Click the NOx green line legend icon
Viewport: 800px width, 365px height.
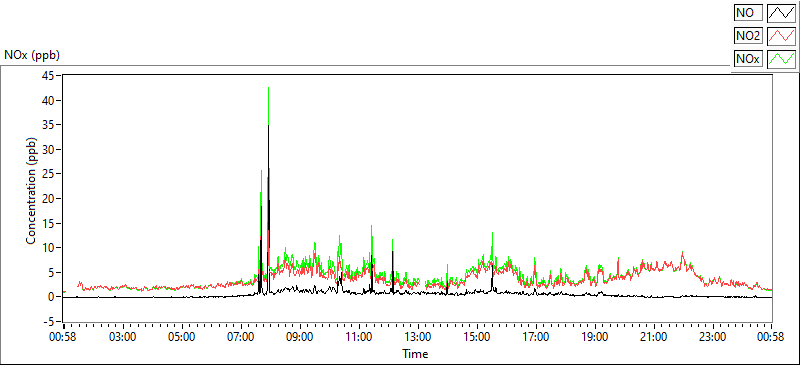coord(781,59)
